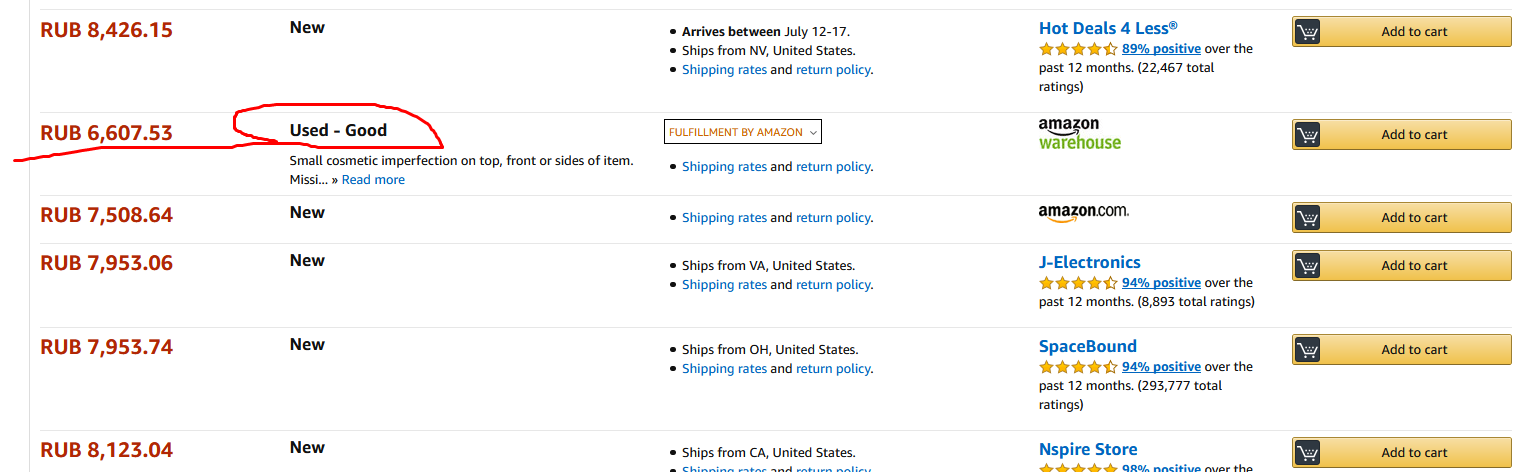Expand the Fulfillment by Amazon dropdown

tap(743, 132)
